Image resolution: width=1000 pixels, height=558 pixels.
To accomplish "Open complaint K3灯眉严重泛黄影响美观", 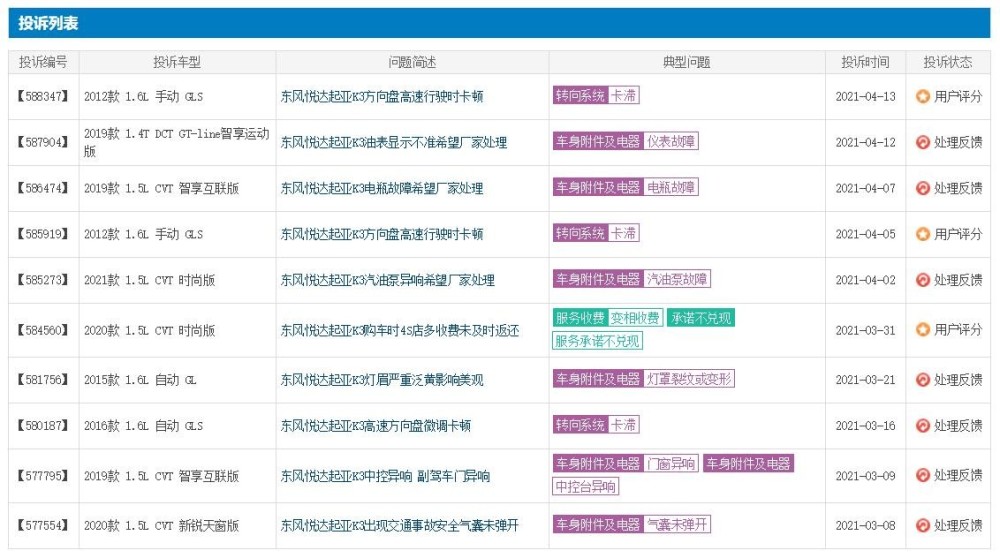I will pos(381,380).
